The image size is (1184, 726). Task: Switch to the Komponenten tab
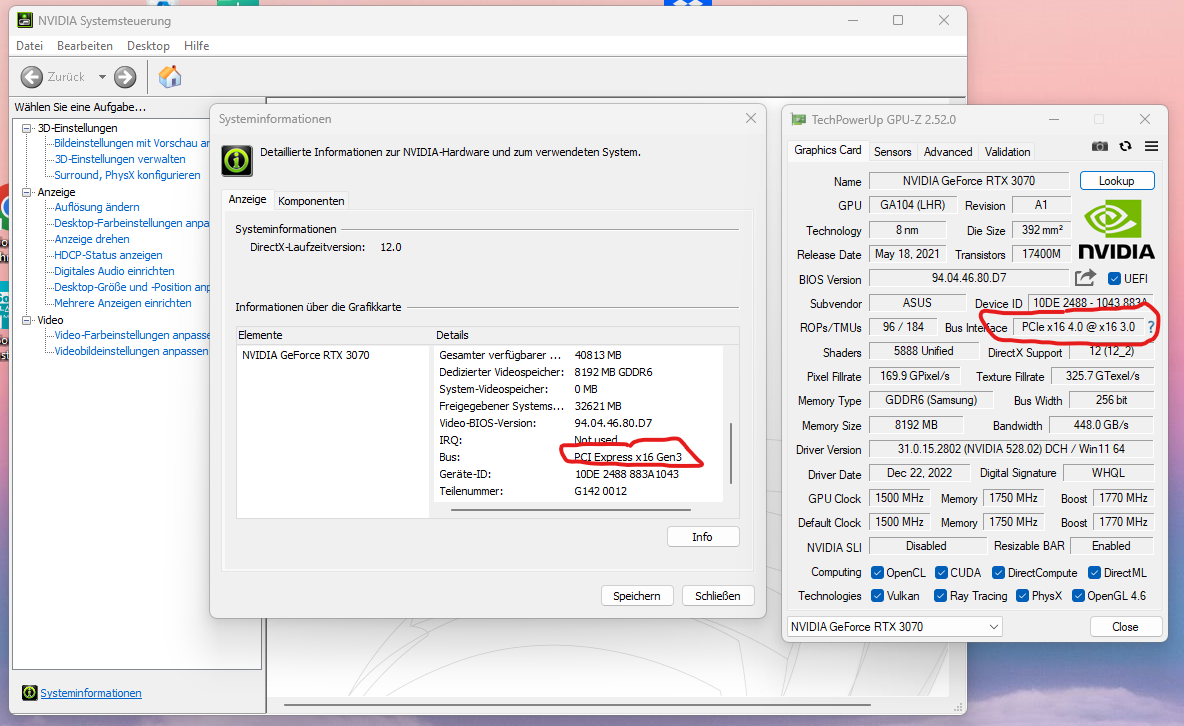[311, 201]
